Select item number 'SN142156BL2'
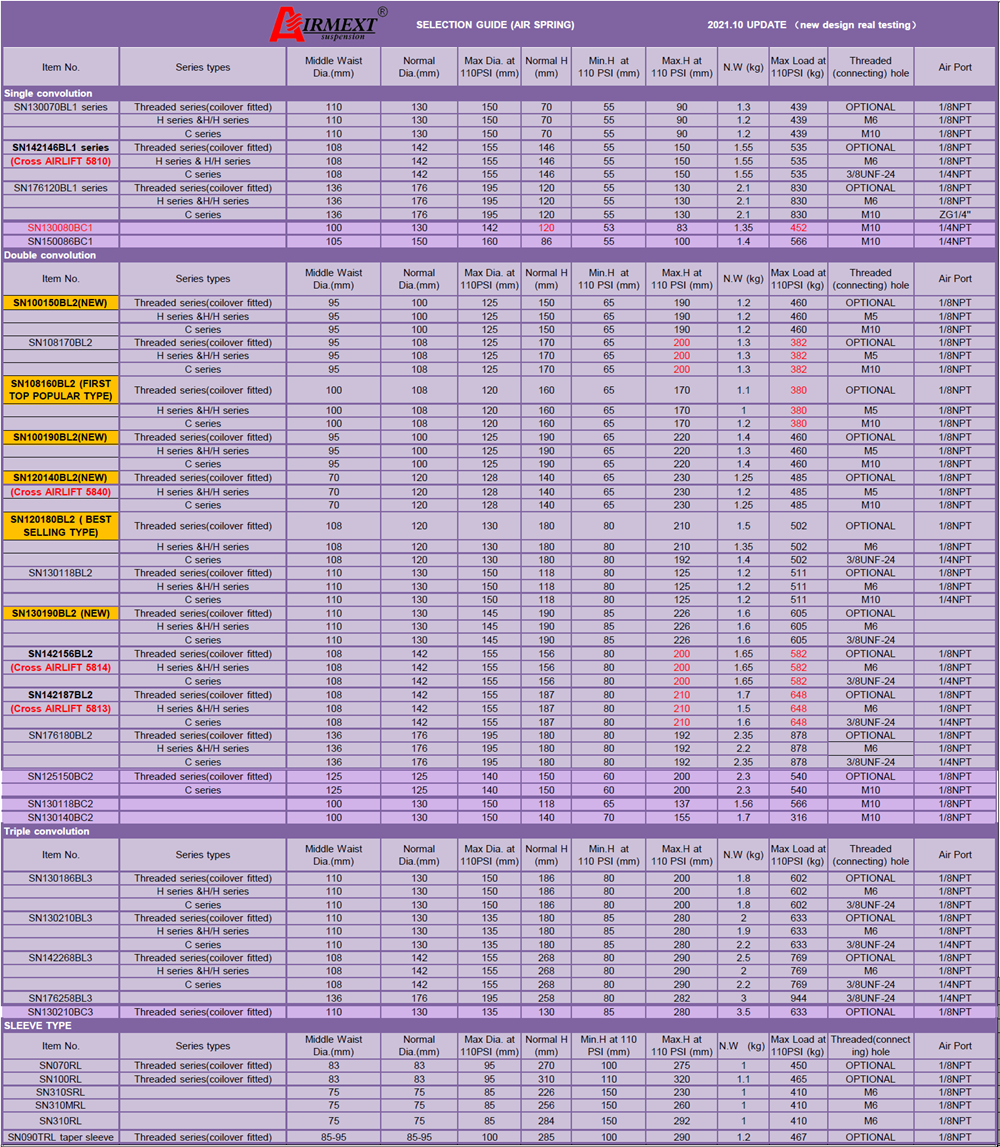Viewport: 1000px width, 1147px height. coord(61,654)
